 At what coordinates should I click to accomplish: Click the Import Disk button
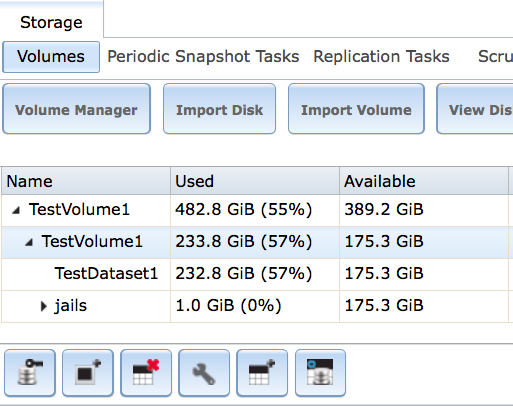(x=219, y=109)
